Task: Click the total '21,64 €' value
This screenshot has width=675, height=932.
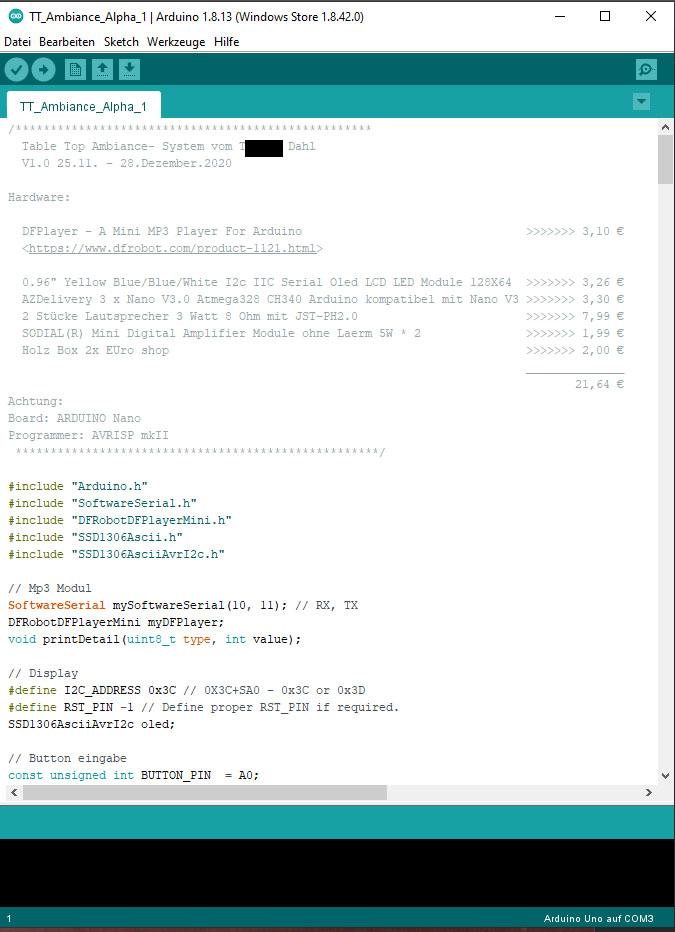Action: [599, 384]
